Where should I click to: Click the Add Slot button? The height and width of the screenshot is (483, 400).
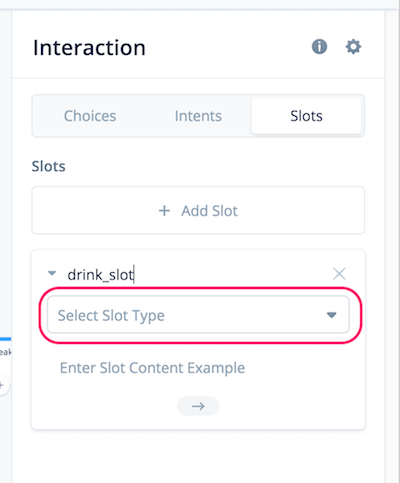[x=198, y=210]
